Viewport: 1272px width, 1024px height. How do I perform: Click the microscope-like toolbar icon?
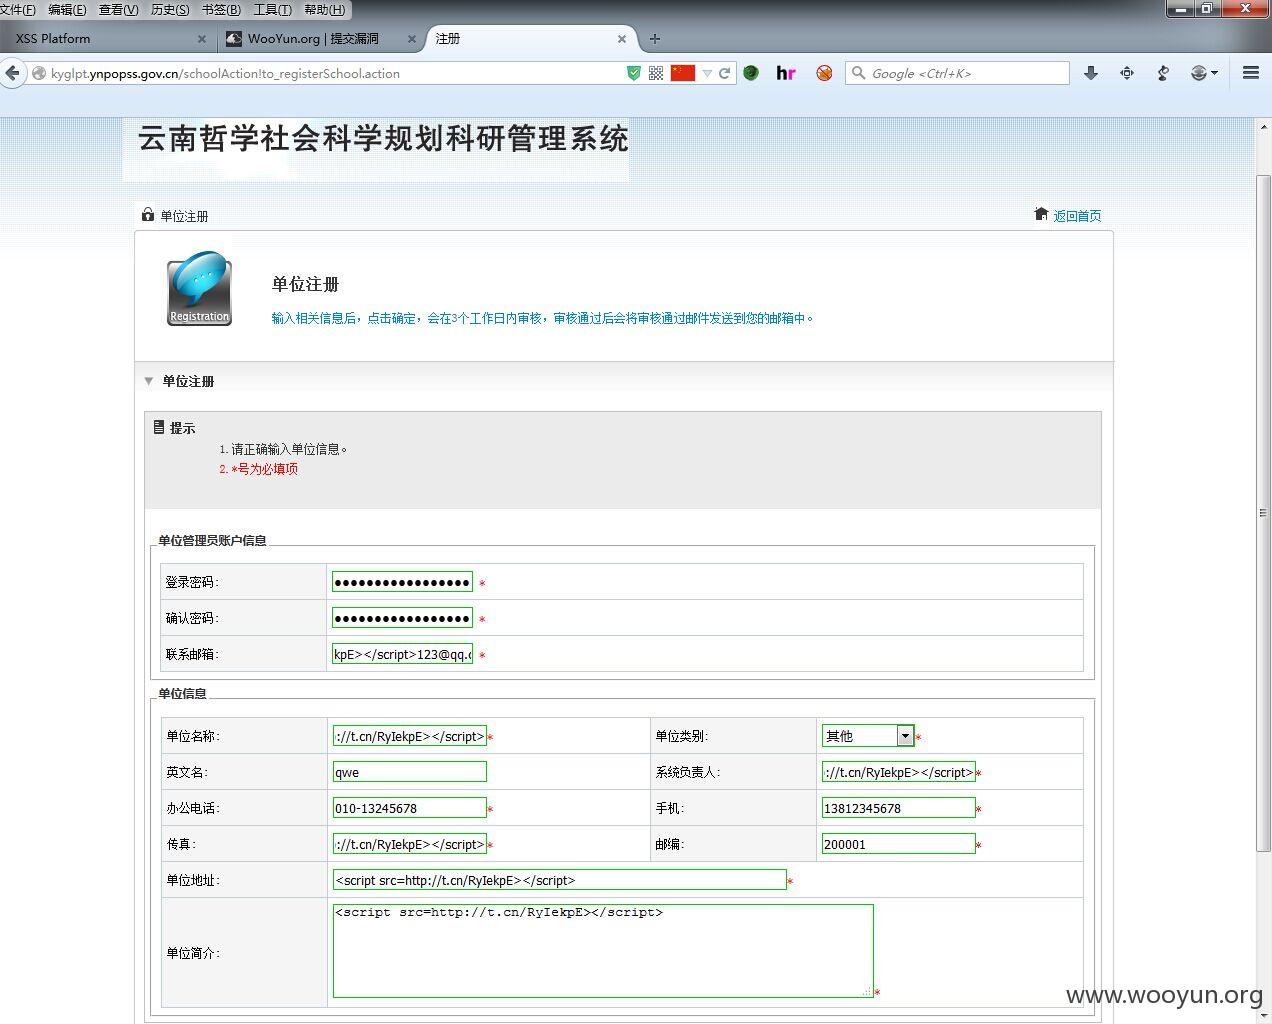pyautogui.click(x=1163, y=73)
